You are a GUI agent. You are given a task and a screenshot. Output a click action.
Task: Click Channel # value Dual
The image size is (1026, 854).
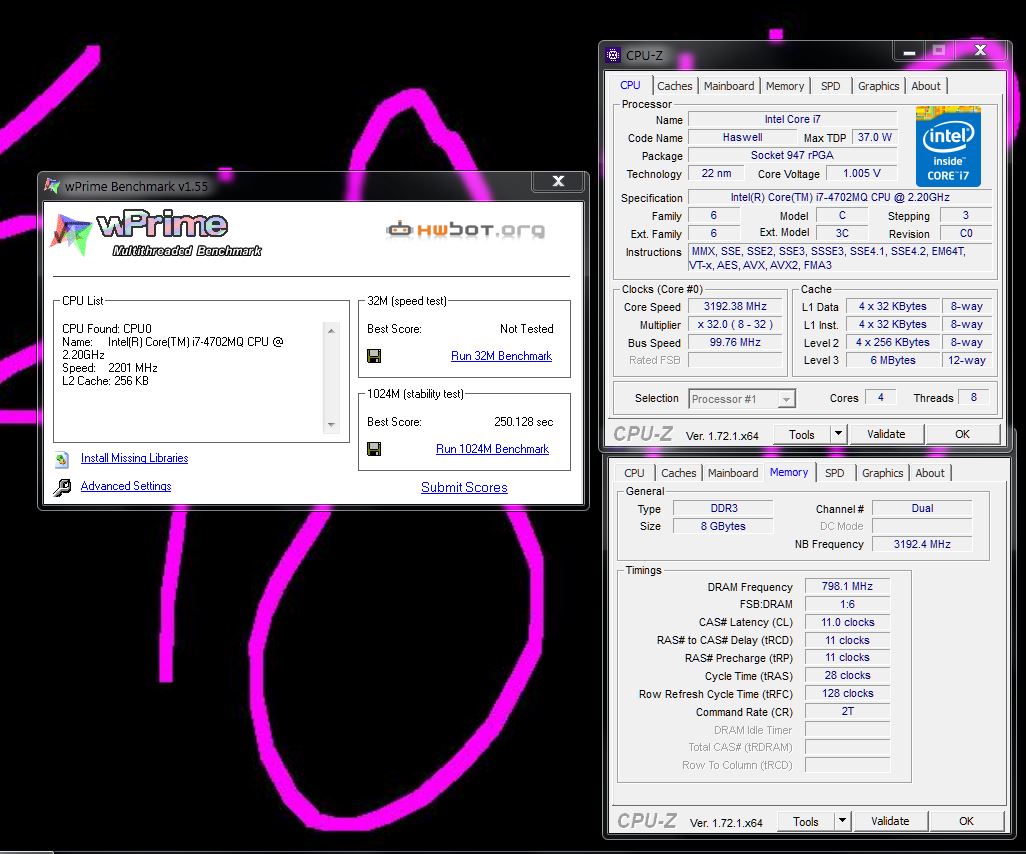click(922, 508)
